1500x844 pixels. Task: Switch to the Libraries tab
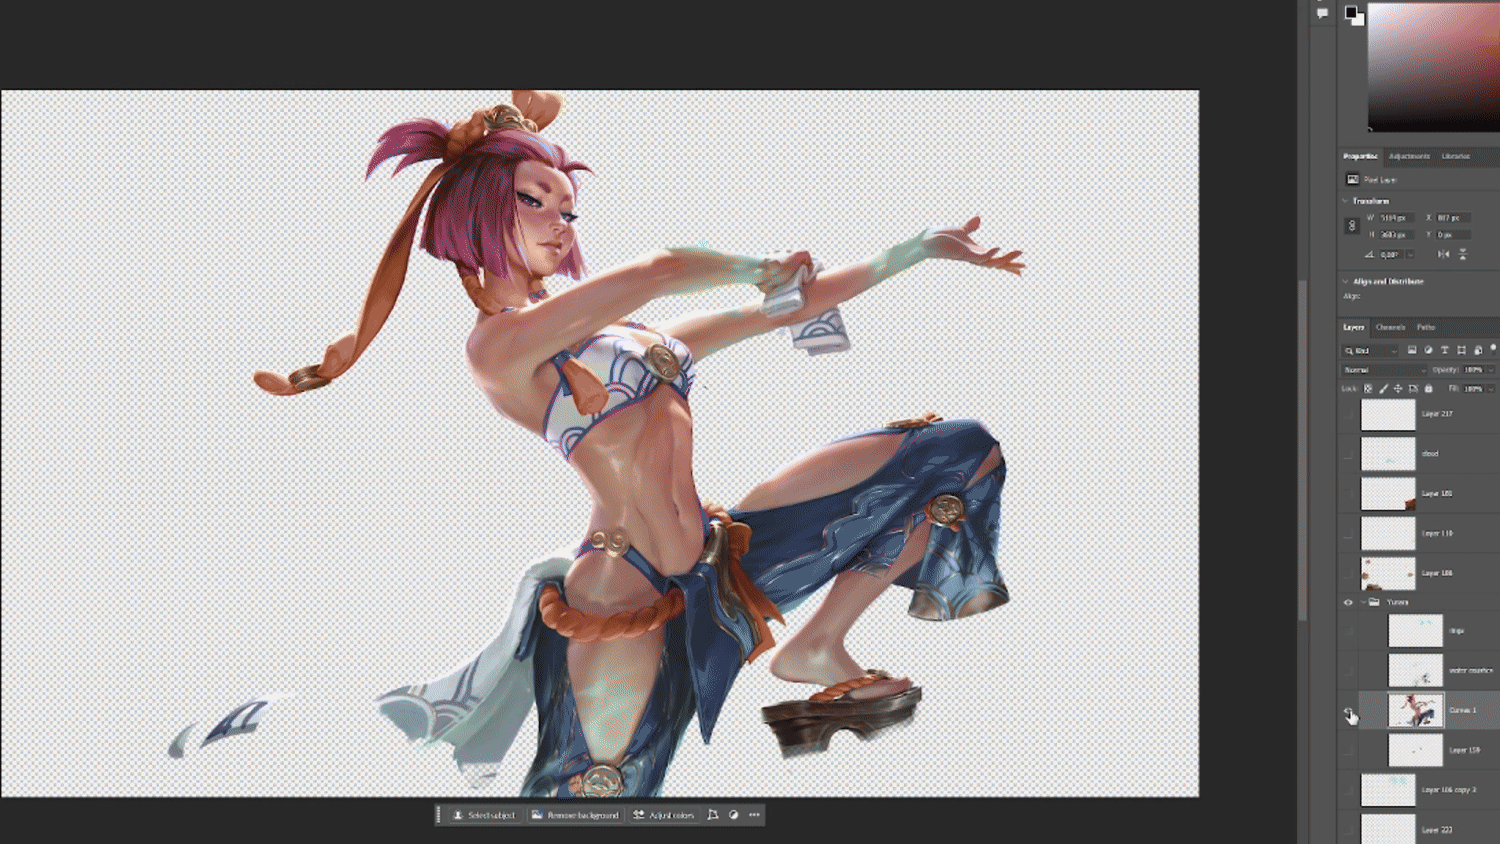(1456, 156)
